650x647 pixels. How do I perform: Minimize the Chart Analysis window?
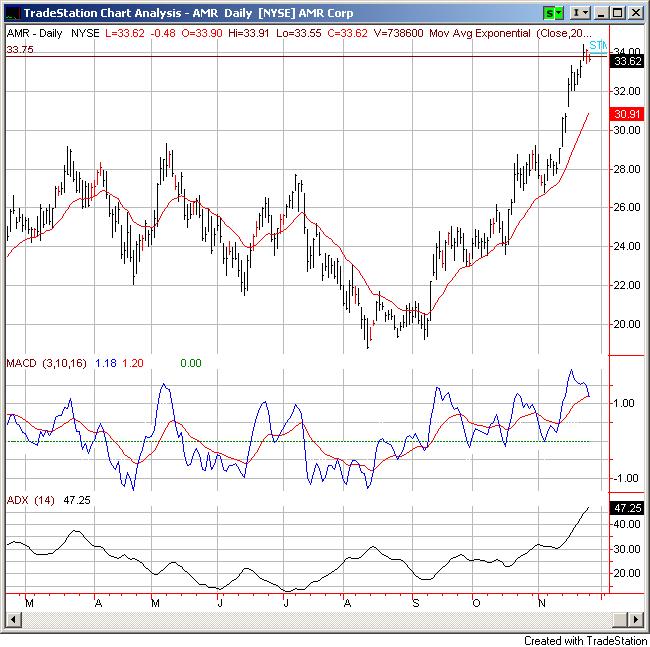pos(601,13)
